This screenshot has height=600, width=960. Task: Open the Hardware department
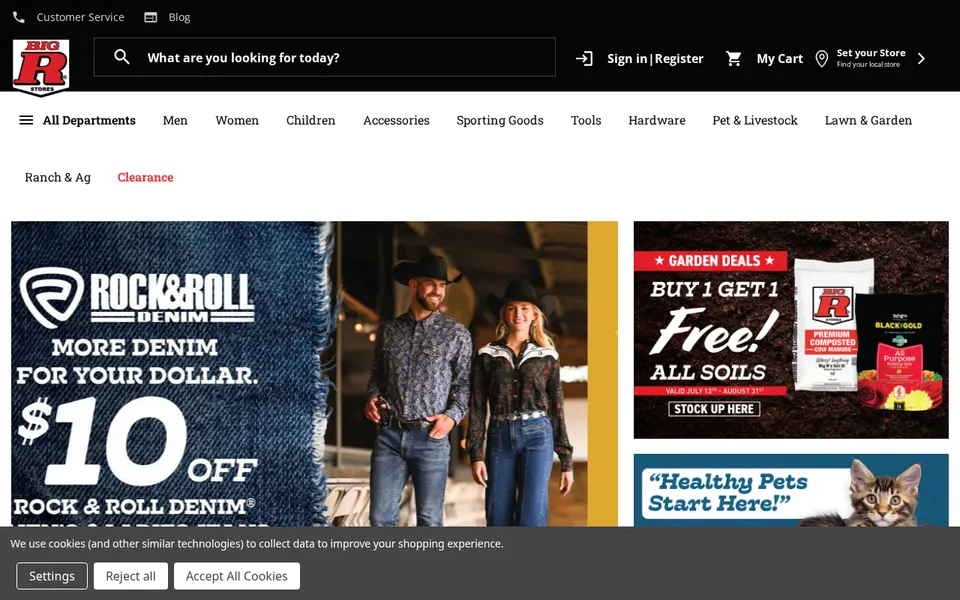coord(656,120)
